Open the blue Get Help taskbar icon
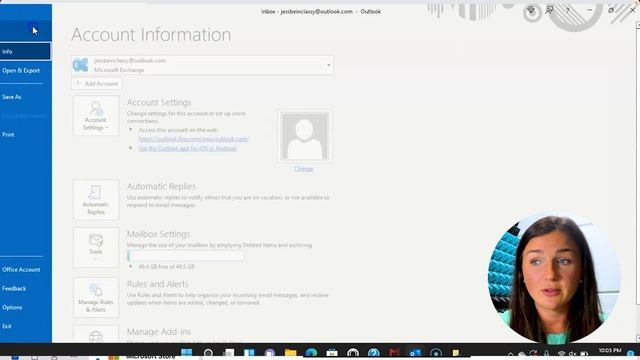Viewport: 640px width, 360px height. (x=373, y=353)
